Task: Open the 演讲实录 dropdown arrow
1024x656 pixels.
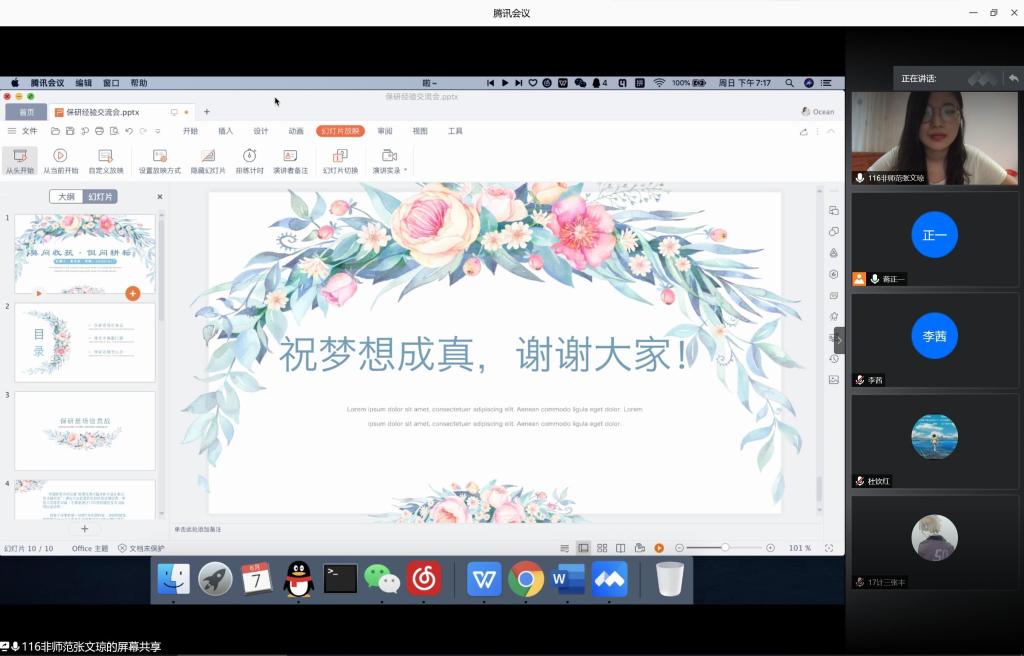Action: (406, 170)
